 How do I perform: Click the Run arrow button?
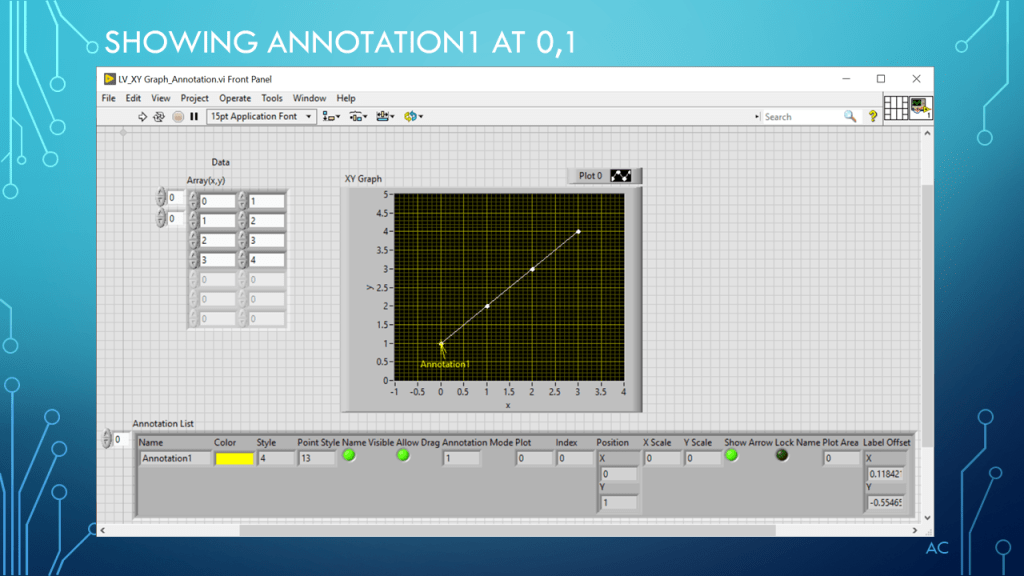142,117
